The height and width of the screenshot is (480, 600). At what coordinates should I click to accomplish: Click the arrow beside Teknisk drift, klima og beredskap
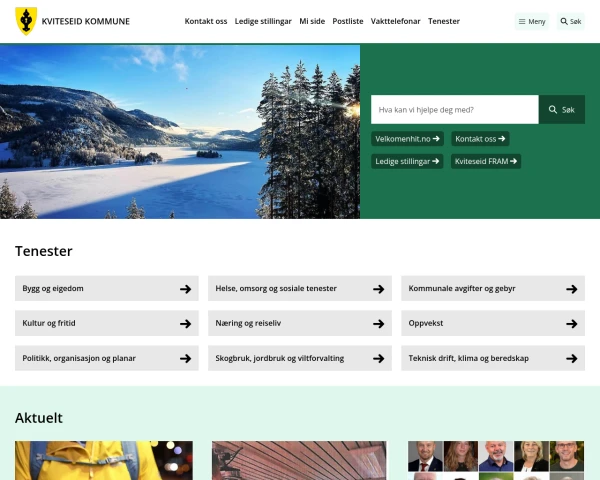point(572,358)
